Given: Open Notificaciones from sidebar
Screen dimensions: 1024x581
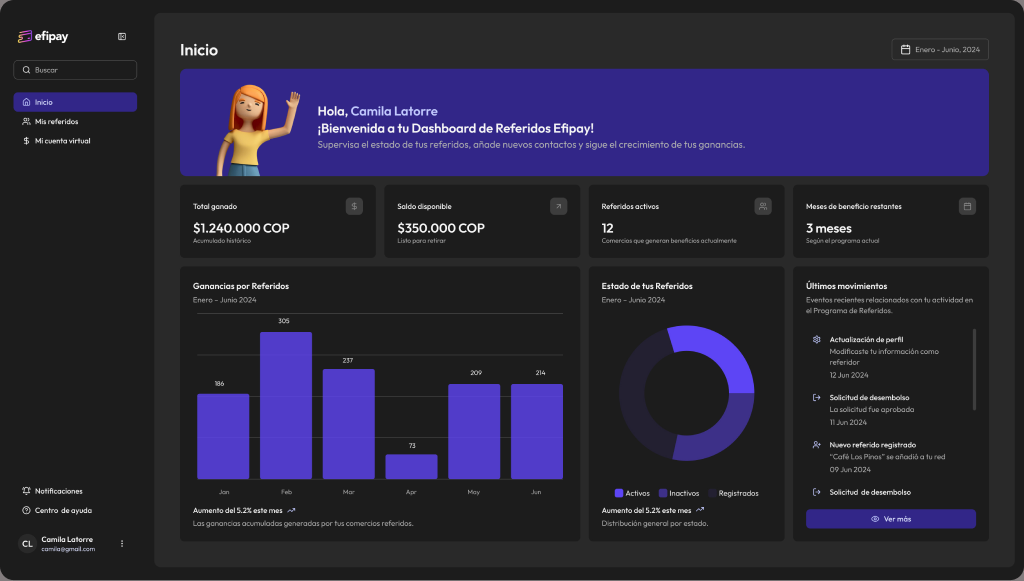Looking at the screenshot, I should [x=75, y=491].
